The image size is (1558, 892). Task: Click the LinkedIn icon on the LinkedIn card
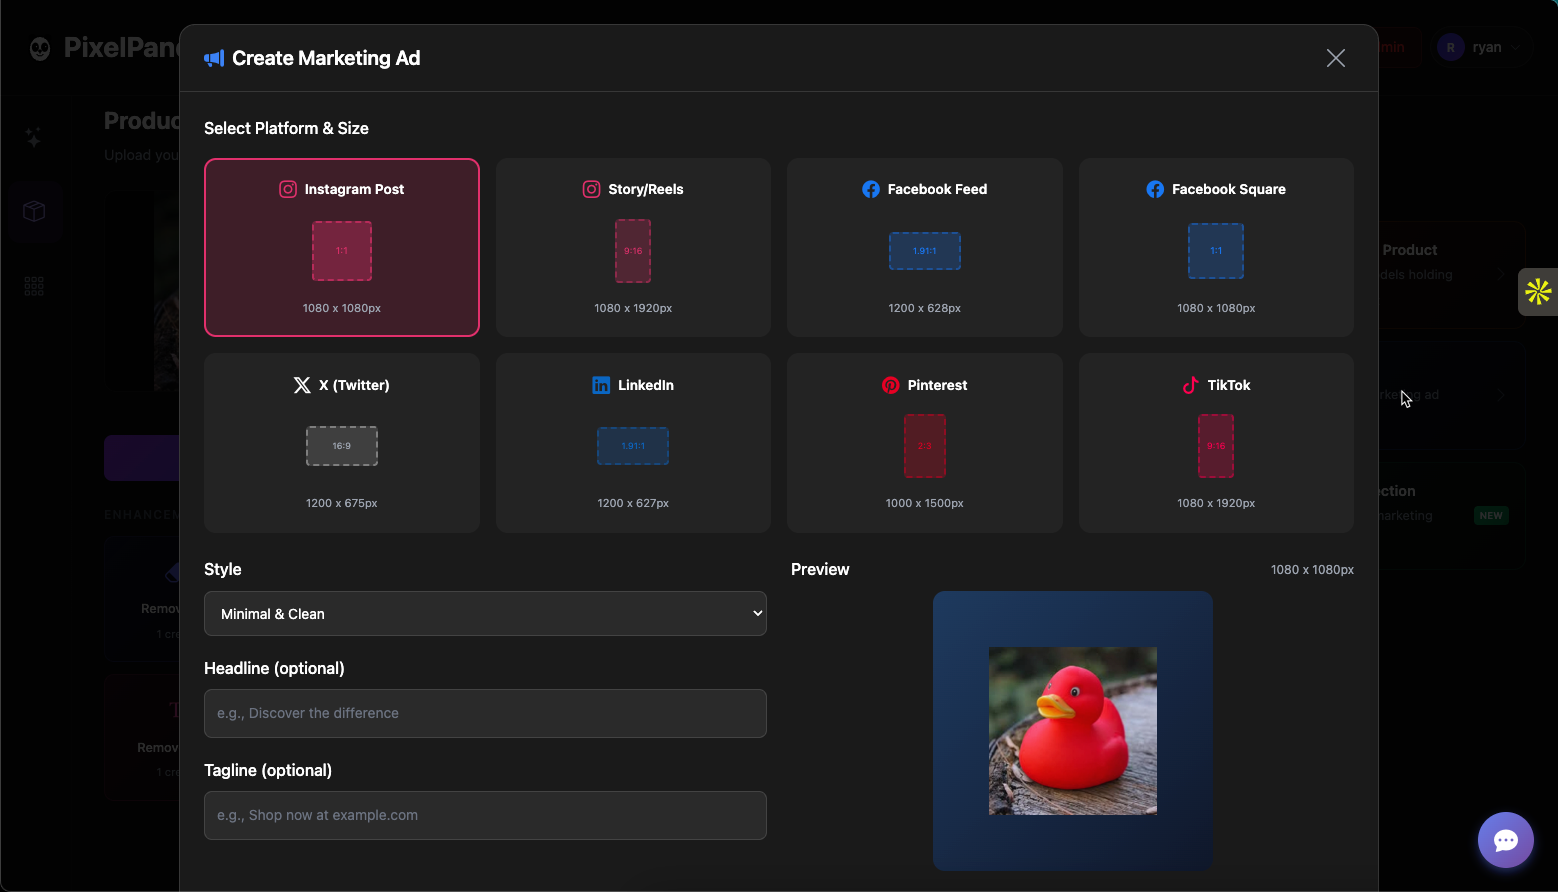[x=601, y=385]
